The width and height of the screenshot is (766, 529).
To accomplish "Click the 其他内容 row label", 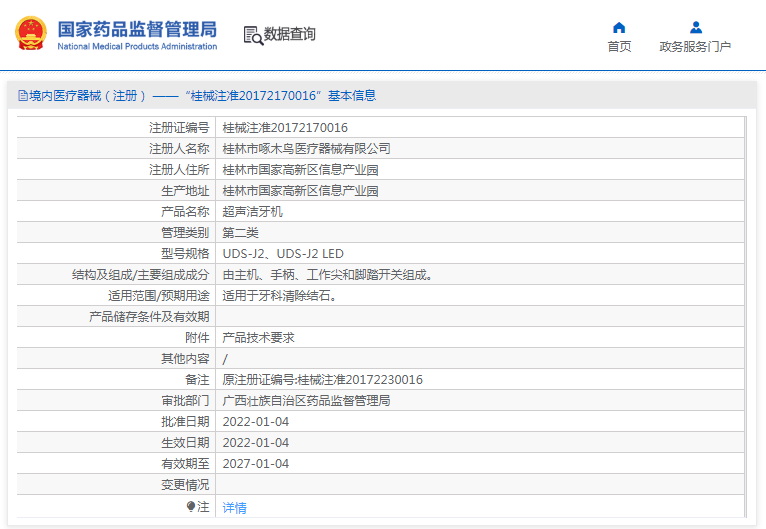I will tap(185, 359).
